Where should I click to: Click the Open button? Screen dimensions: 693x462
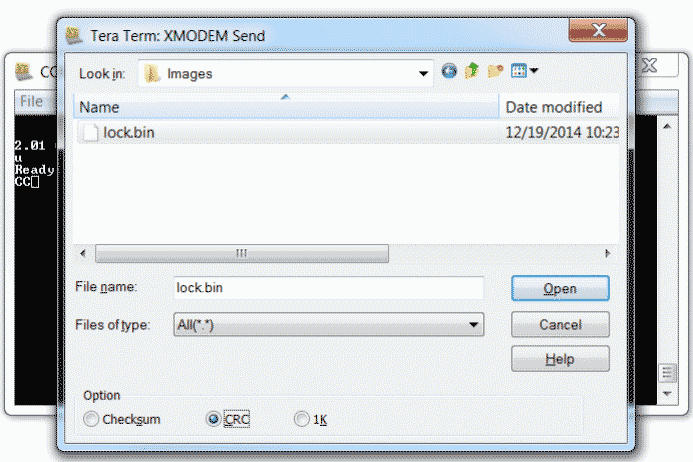[560, 288]
